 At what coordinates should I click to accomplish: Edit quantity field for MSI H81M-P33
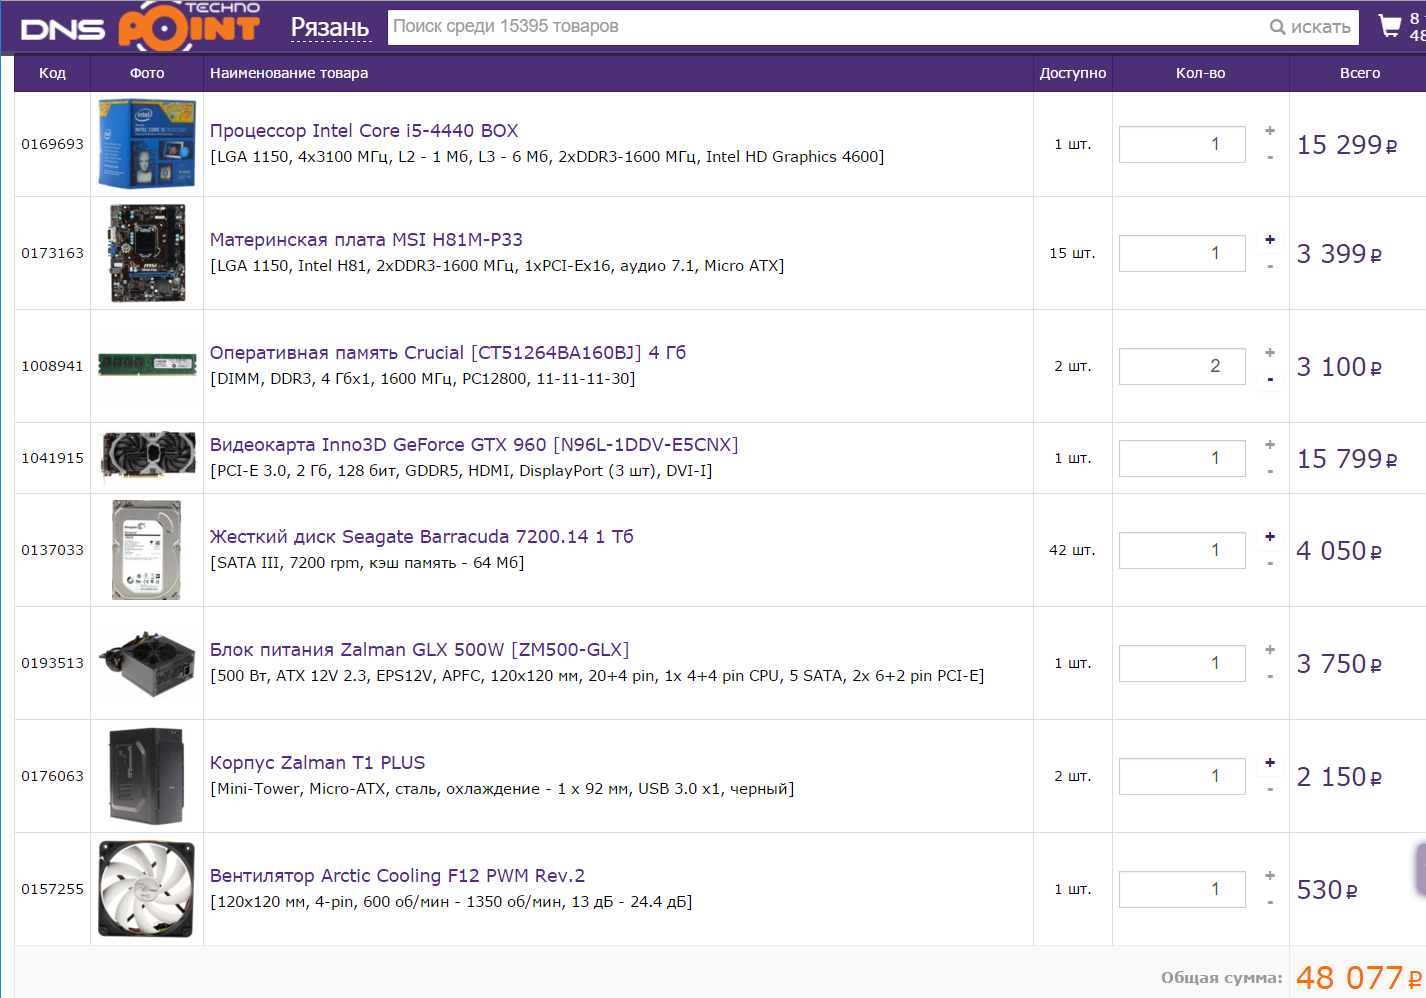[1182, 253]
